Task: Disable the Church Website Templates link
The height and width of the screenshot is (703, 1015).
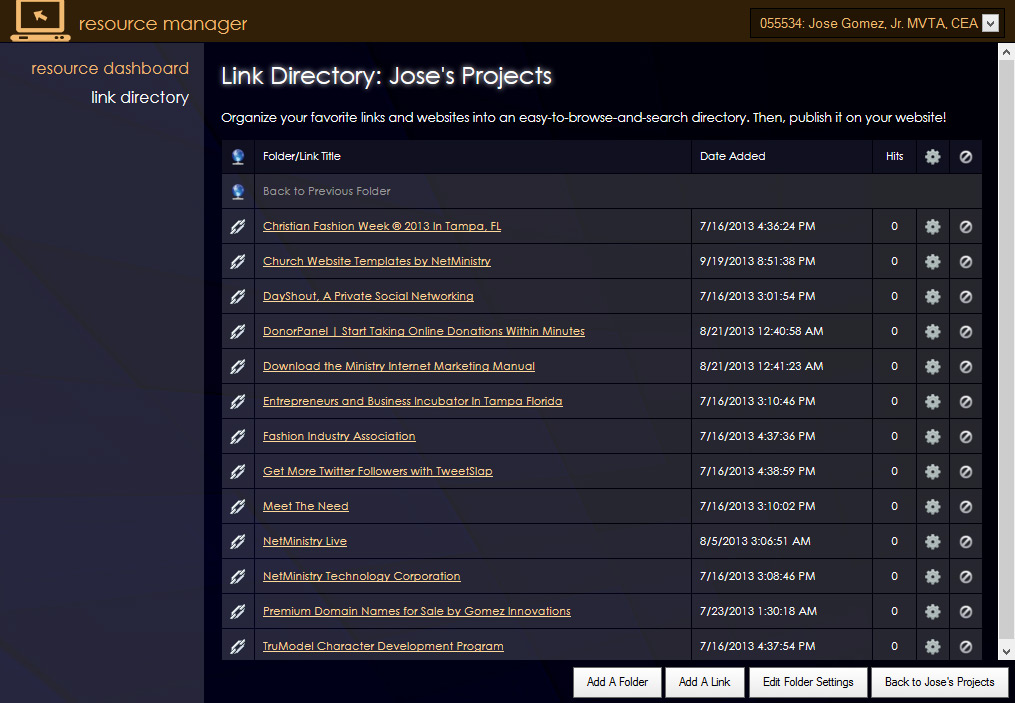Action: point(965,261)
